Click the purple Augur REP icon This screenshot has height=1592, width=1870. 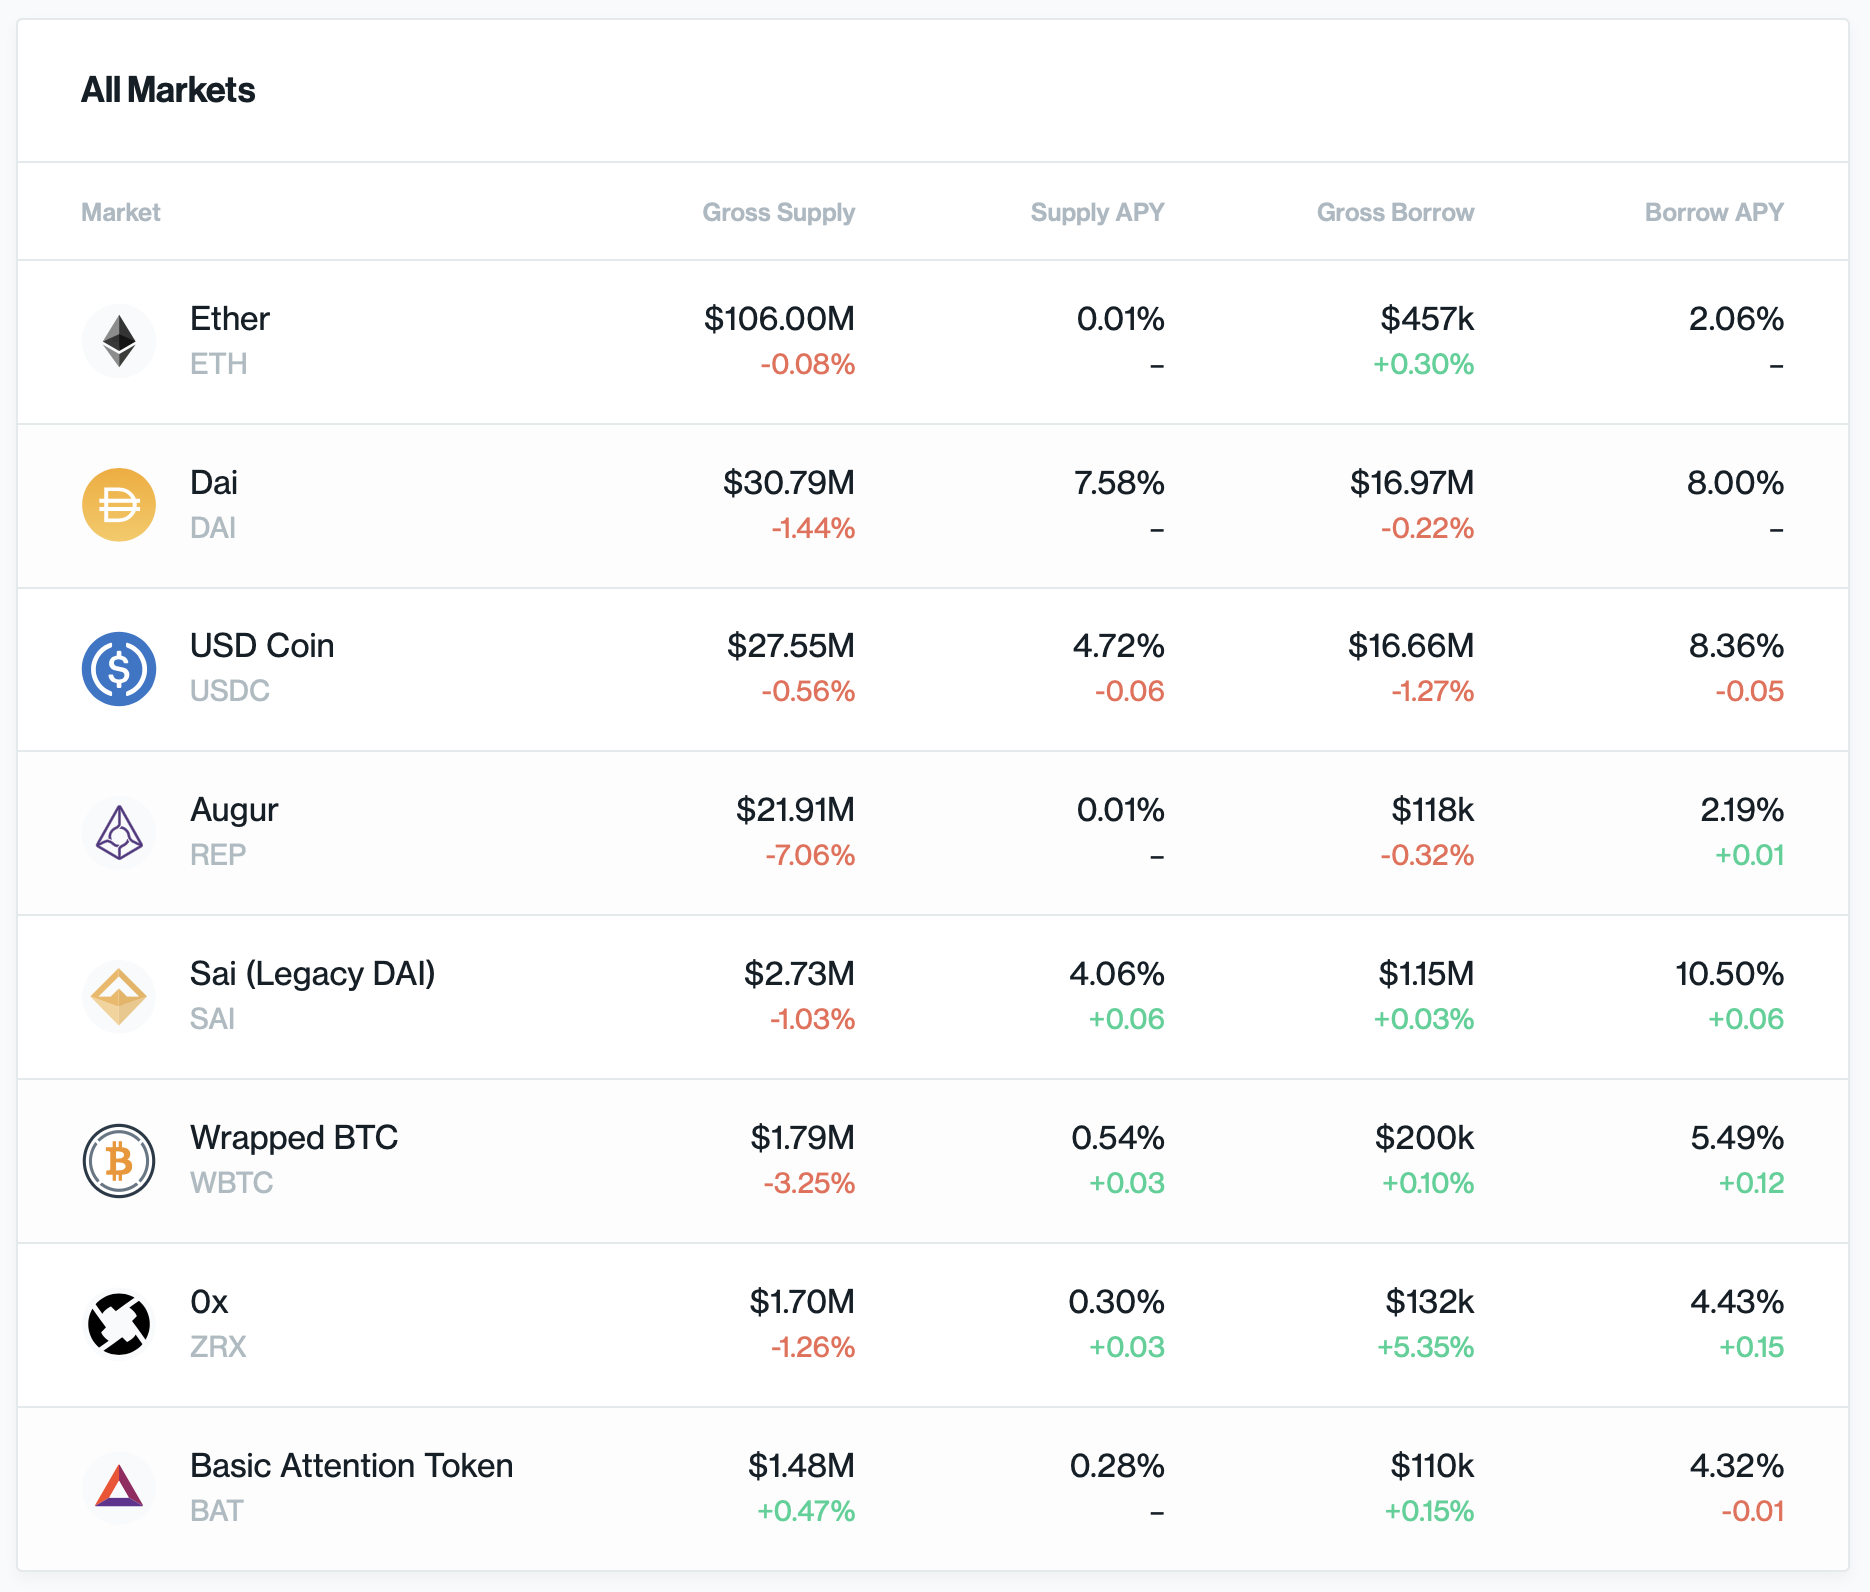click(x=119, y=833)
